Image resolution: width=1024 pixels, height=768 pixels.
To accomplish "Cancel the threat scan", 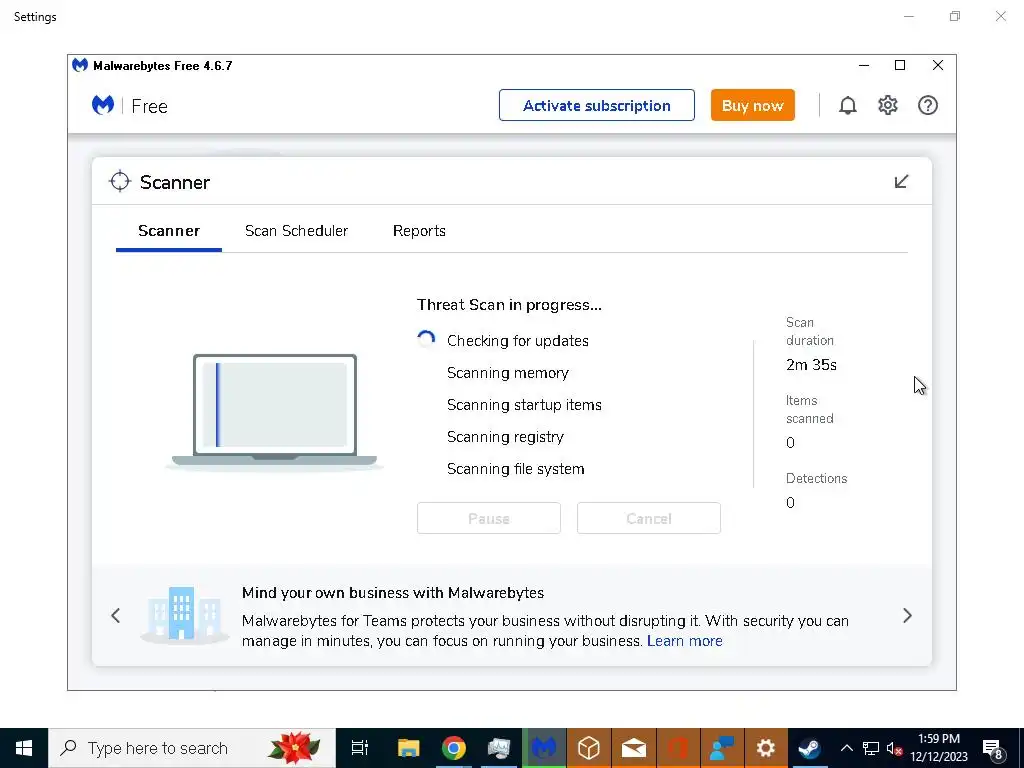I will click(648, 518).
